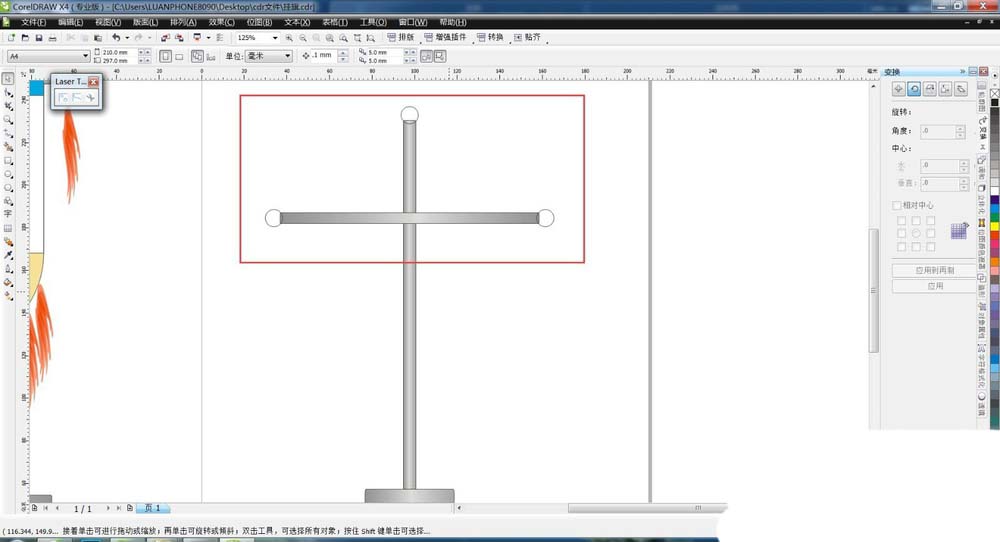This screenshot has height=542, width=1000.
Task: Select the Rectangle tool
Action: [8, 160]
